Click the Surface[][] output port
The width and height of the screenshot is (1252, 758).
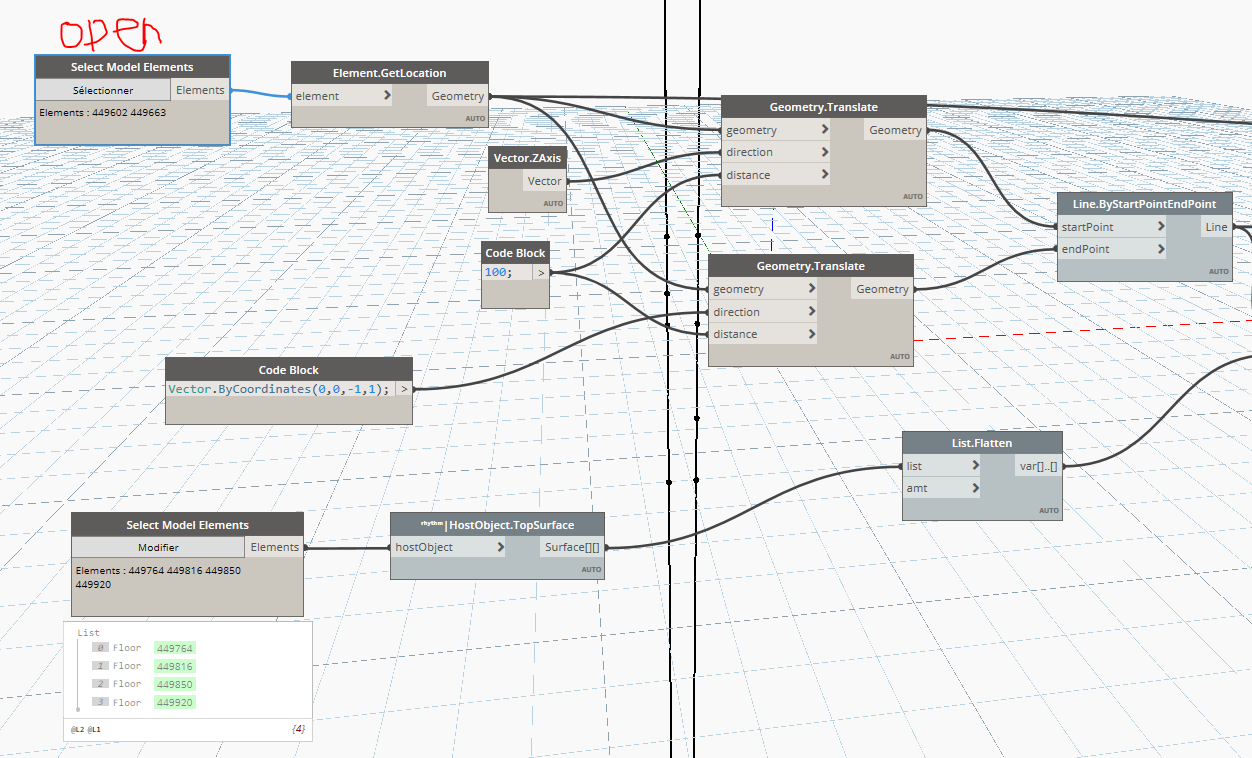pyautogui.click(x=572, y=547)
